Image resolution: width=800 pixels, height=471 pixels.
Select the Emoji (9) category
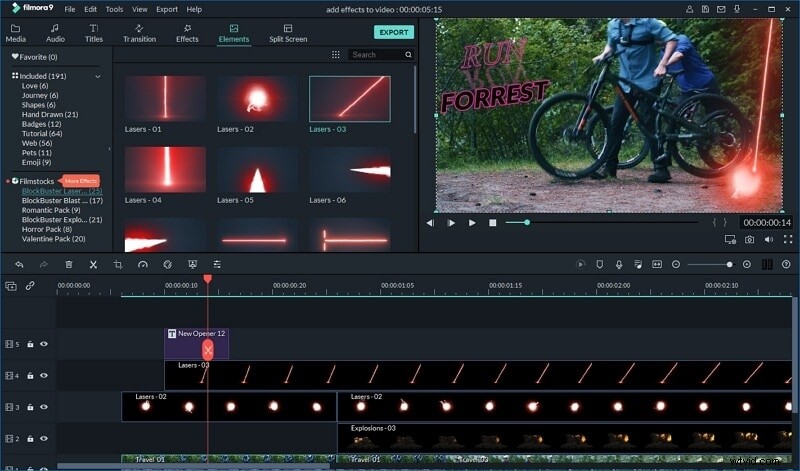coord(36,162)
